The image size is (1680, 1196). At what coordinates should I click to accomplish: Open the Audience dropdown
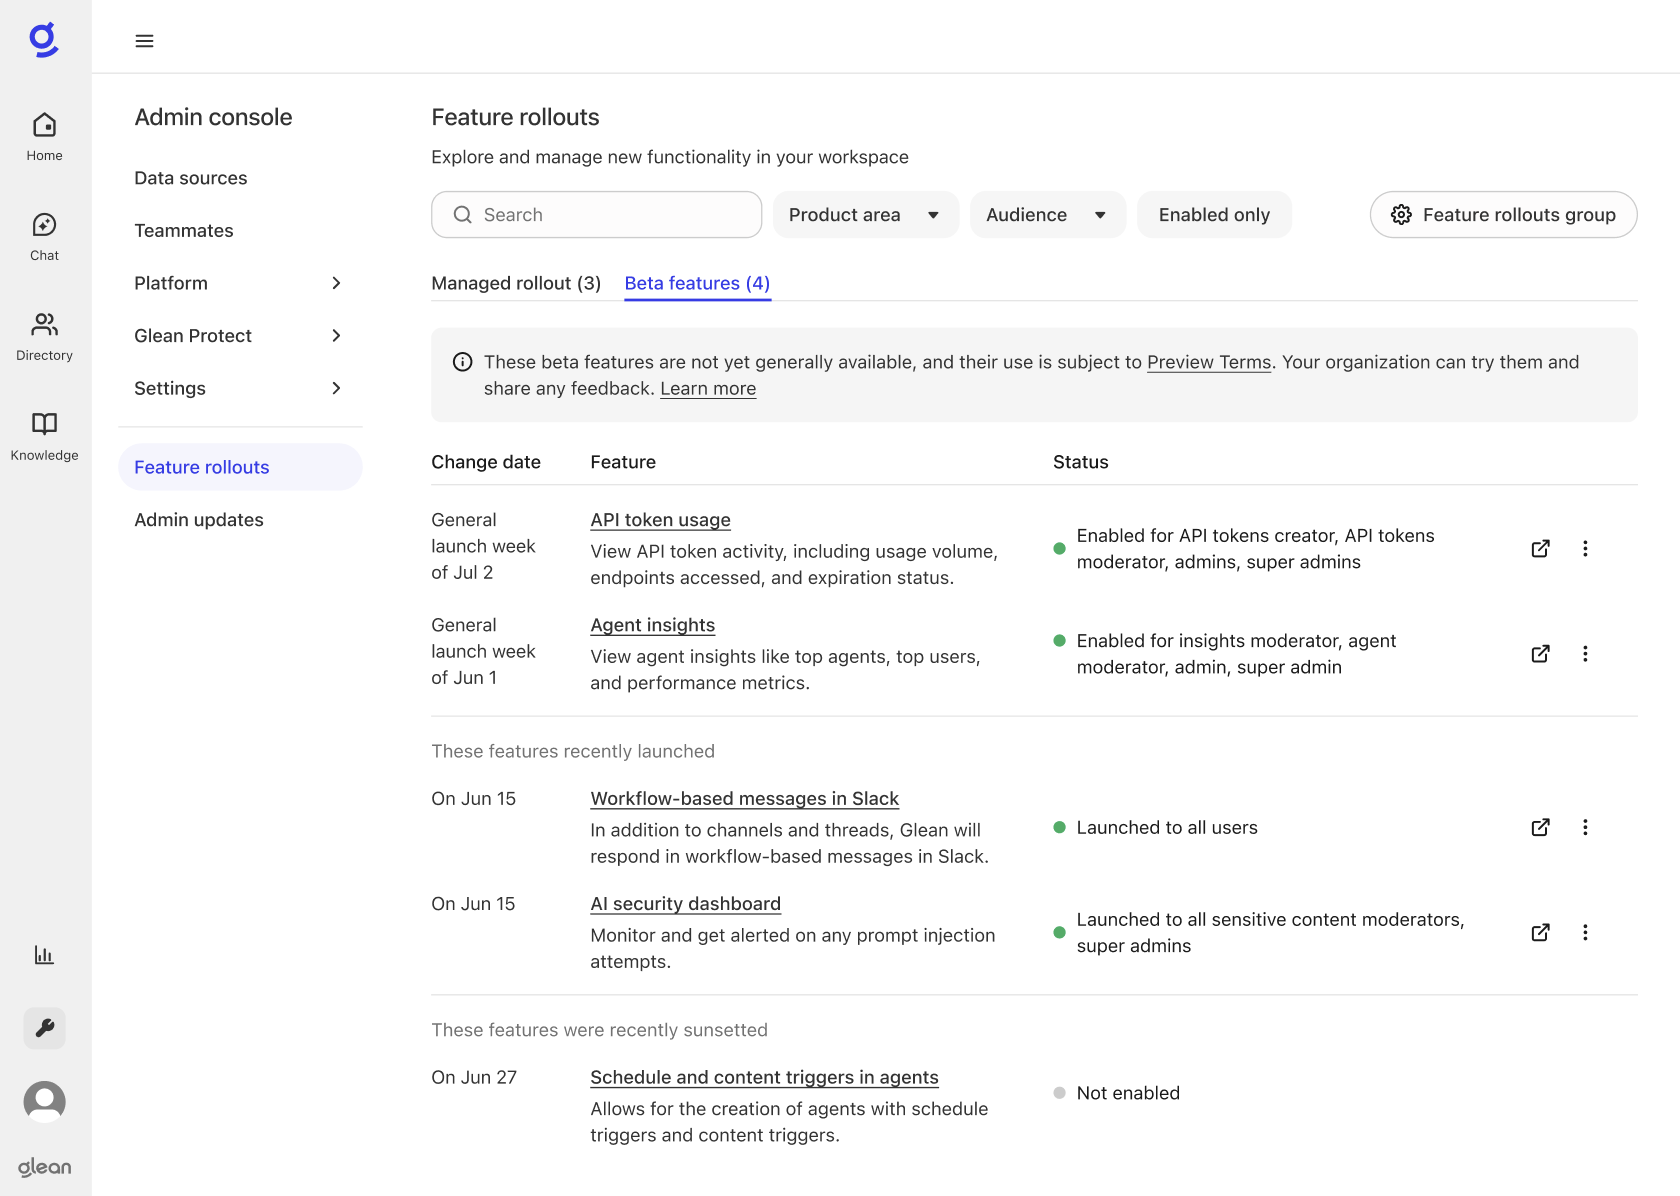(x=1046, y=215)
